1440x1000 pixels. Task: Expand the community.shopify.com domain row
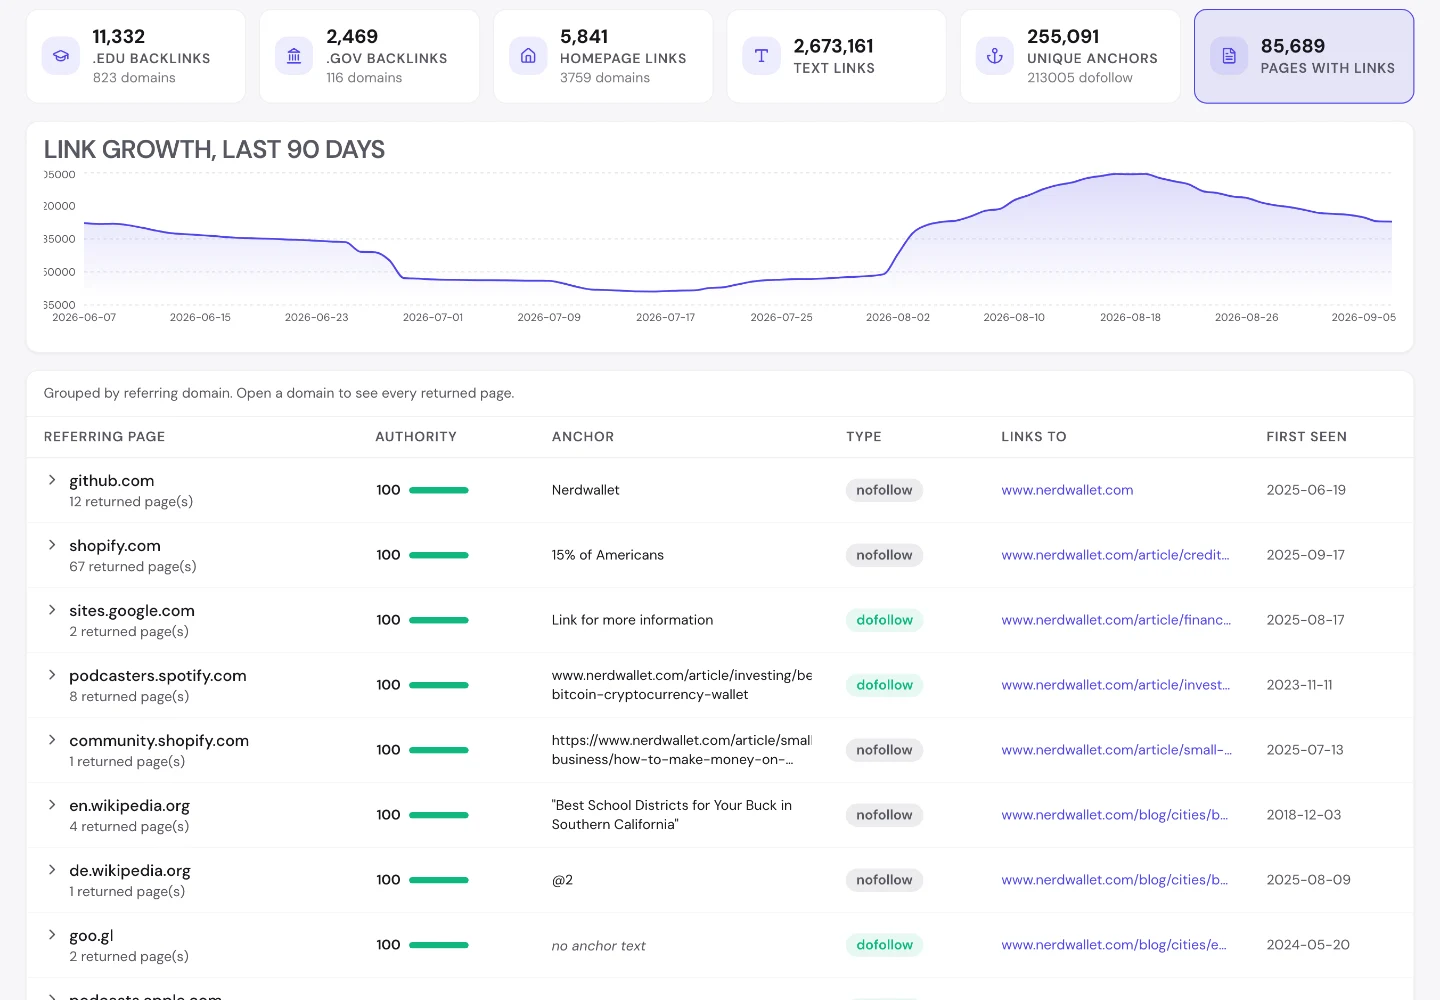(x=52, y=740)
